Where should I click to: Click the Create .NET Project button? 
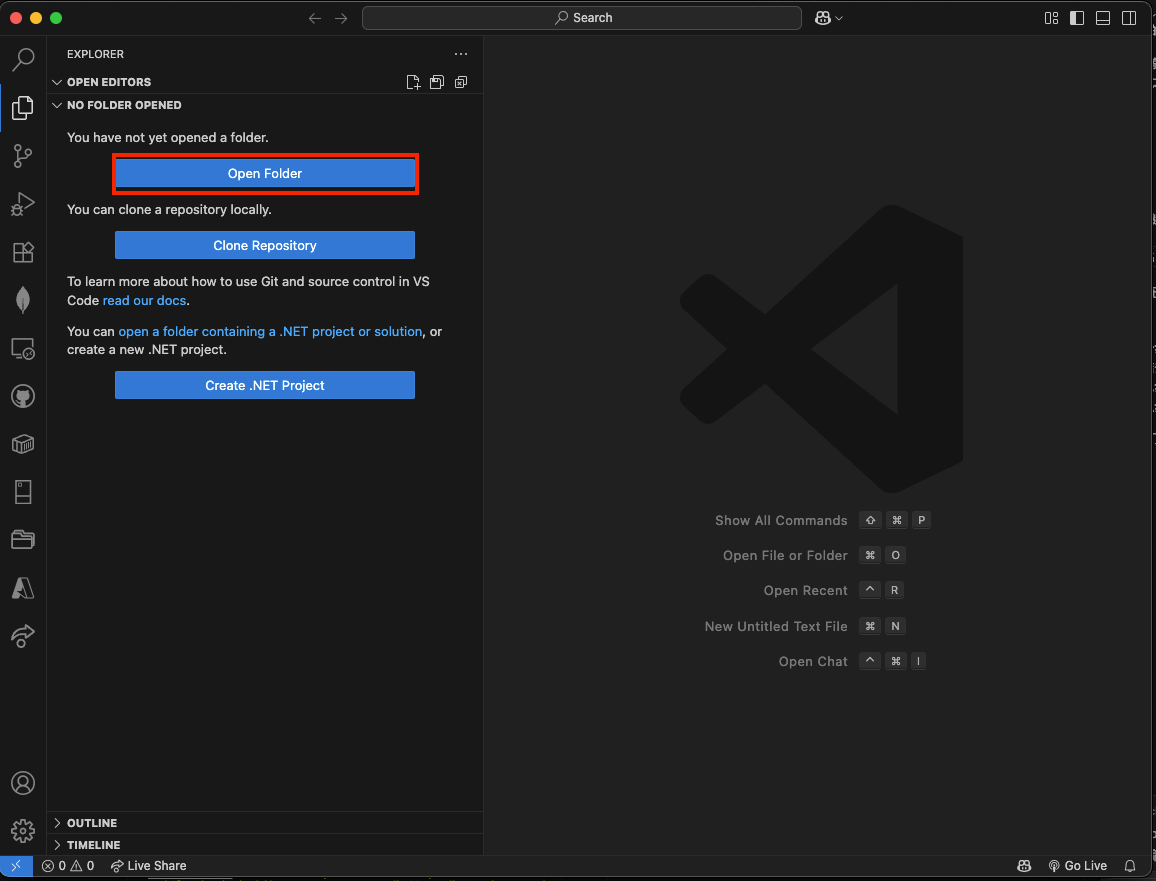[265, 385]
